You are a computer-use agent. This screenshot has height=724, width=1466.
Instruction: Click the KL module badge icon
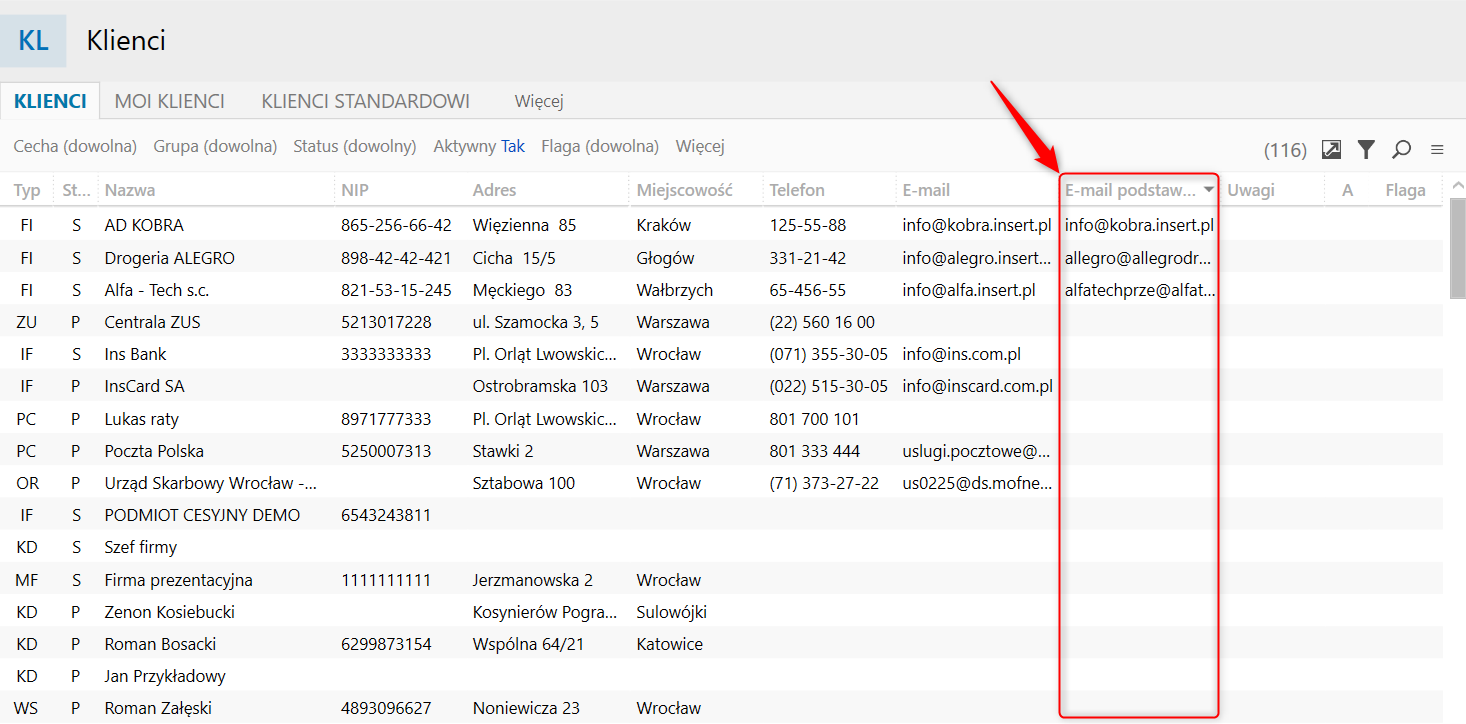point(33,41)
